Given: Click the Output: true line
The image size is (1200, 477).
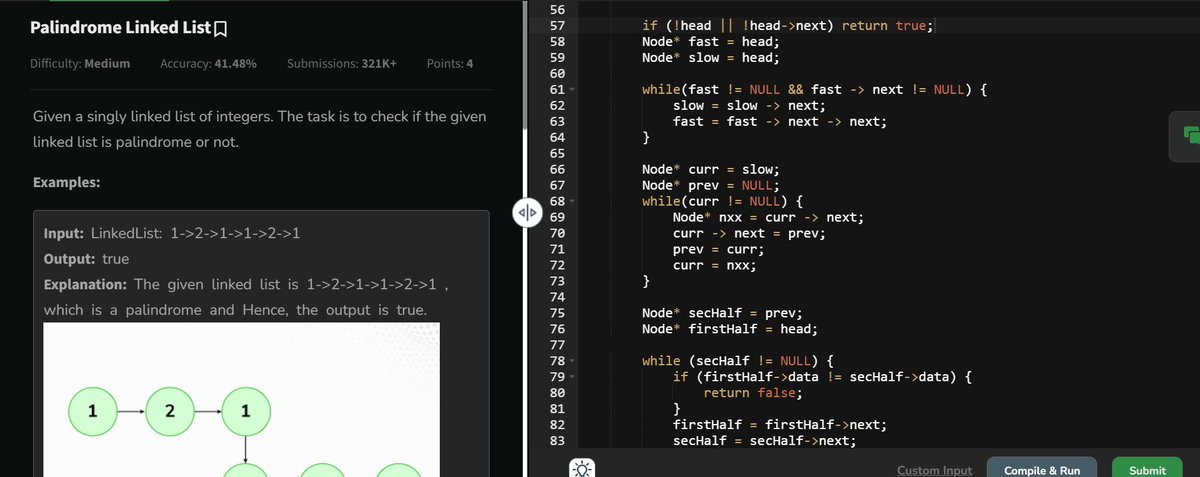Looking at the screenshot, I should click(86, 260).
